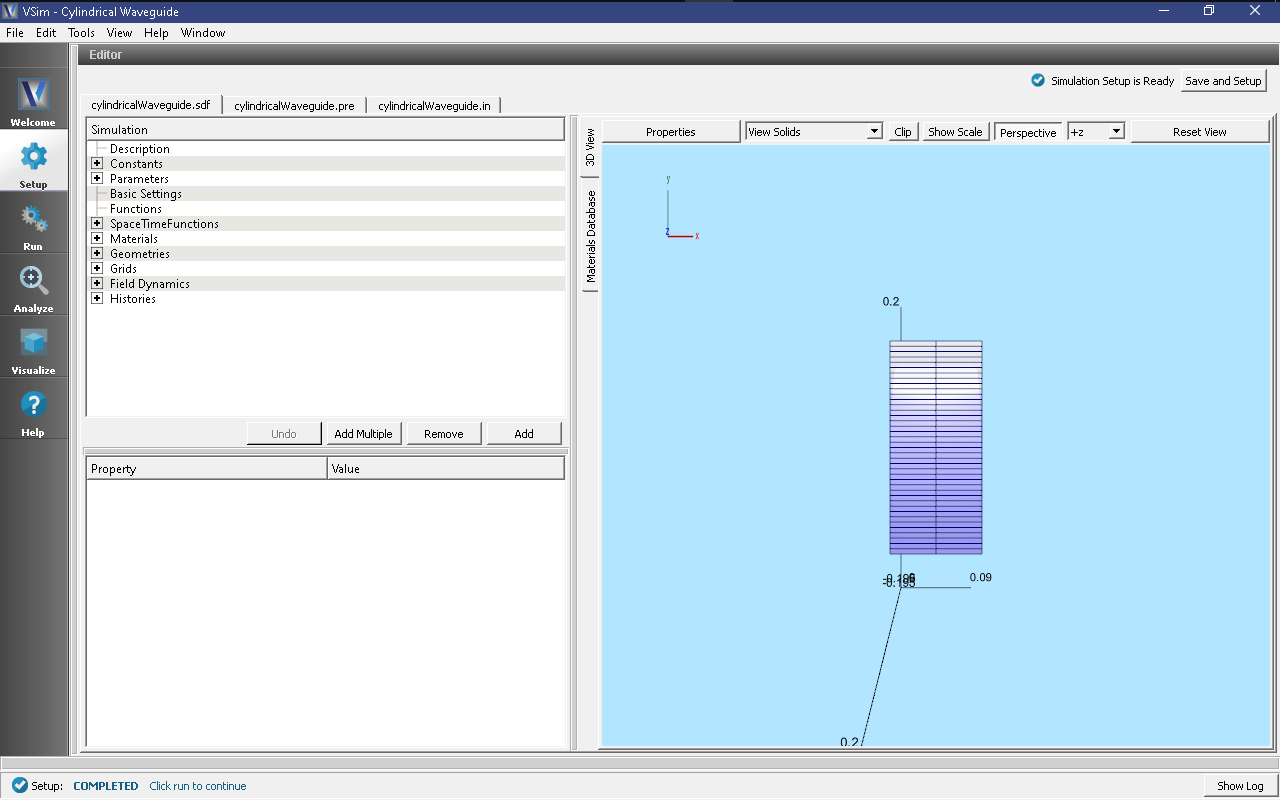Click the Remove button
1280x800 pixels.
click(x=444, y=434)
